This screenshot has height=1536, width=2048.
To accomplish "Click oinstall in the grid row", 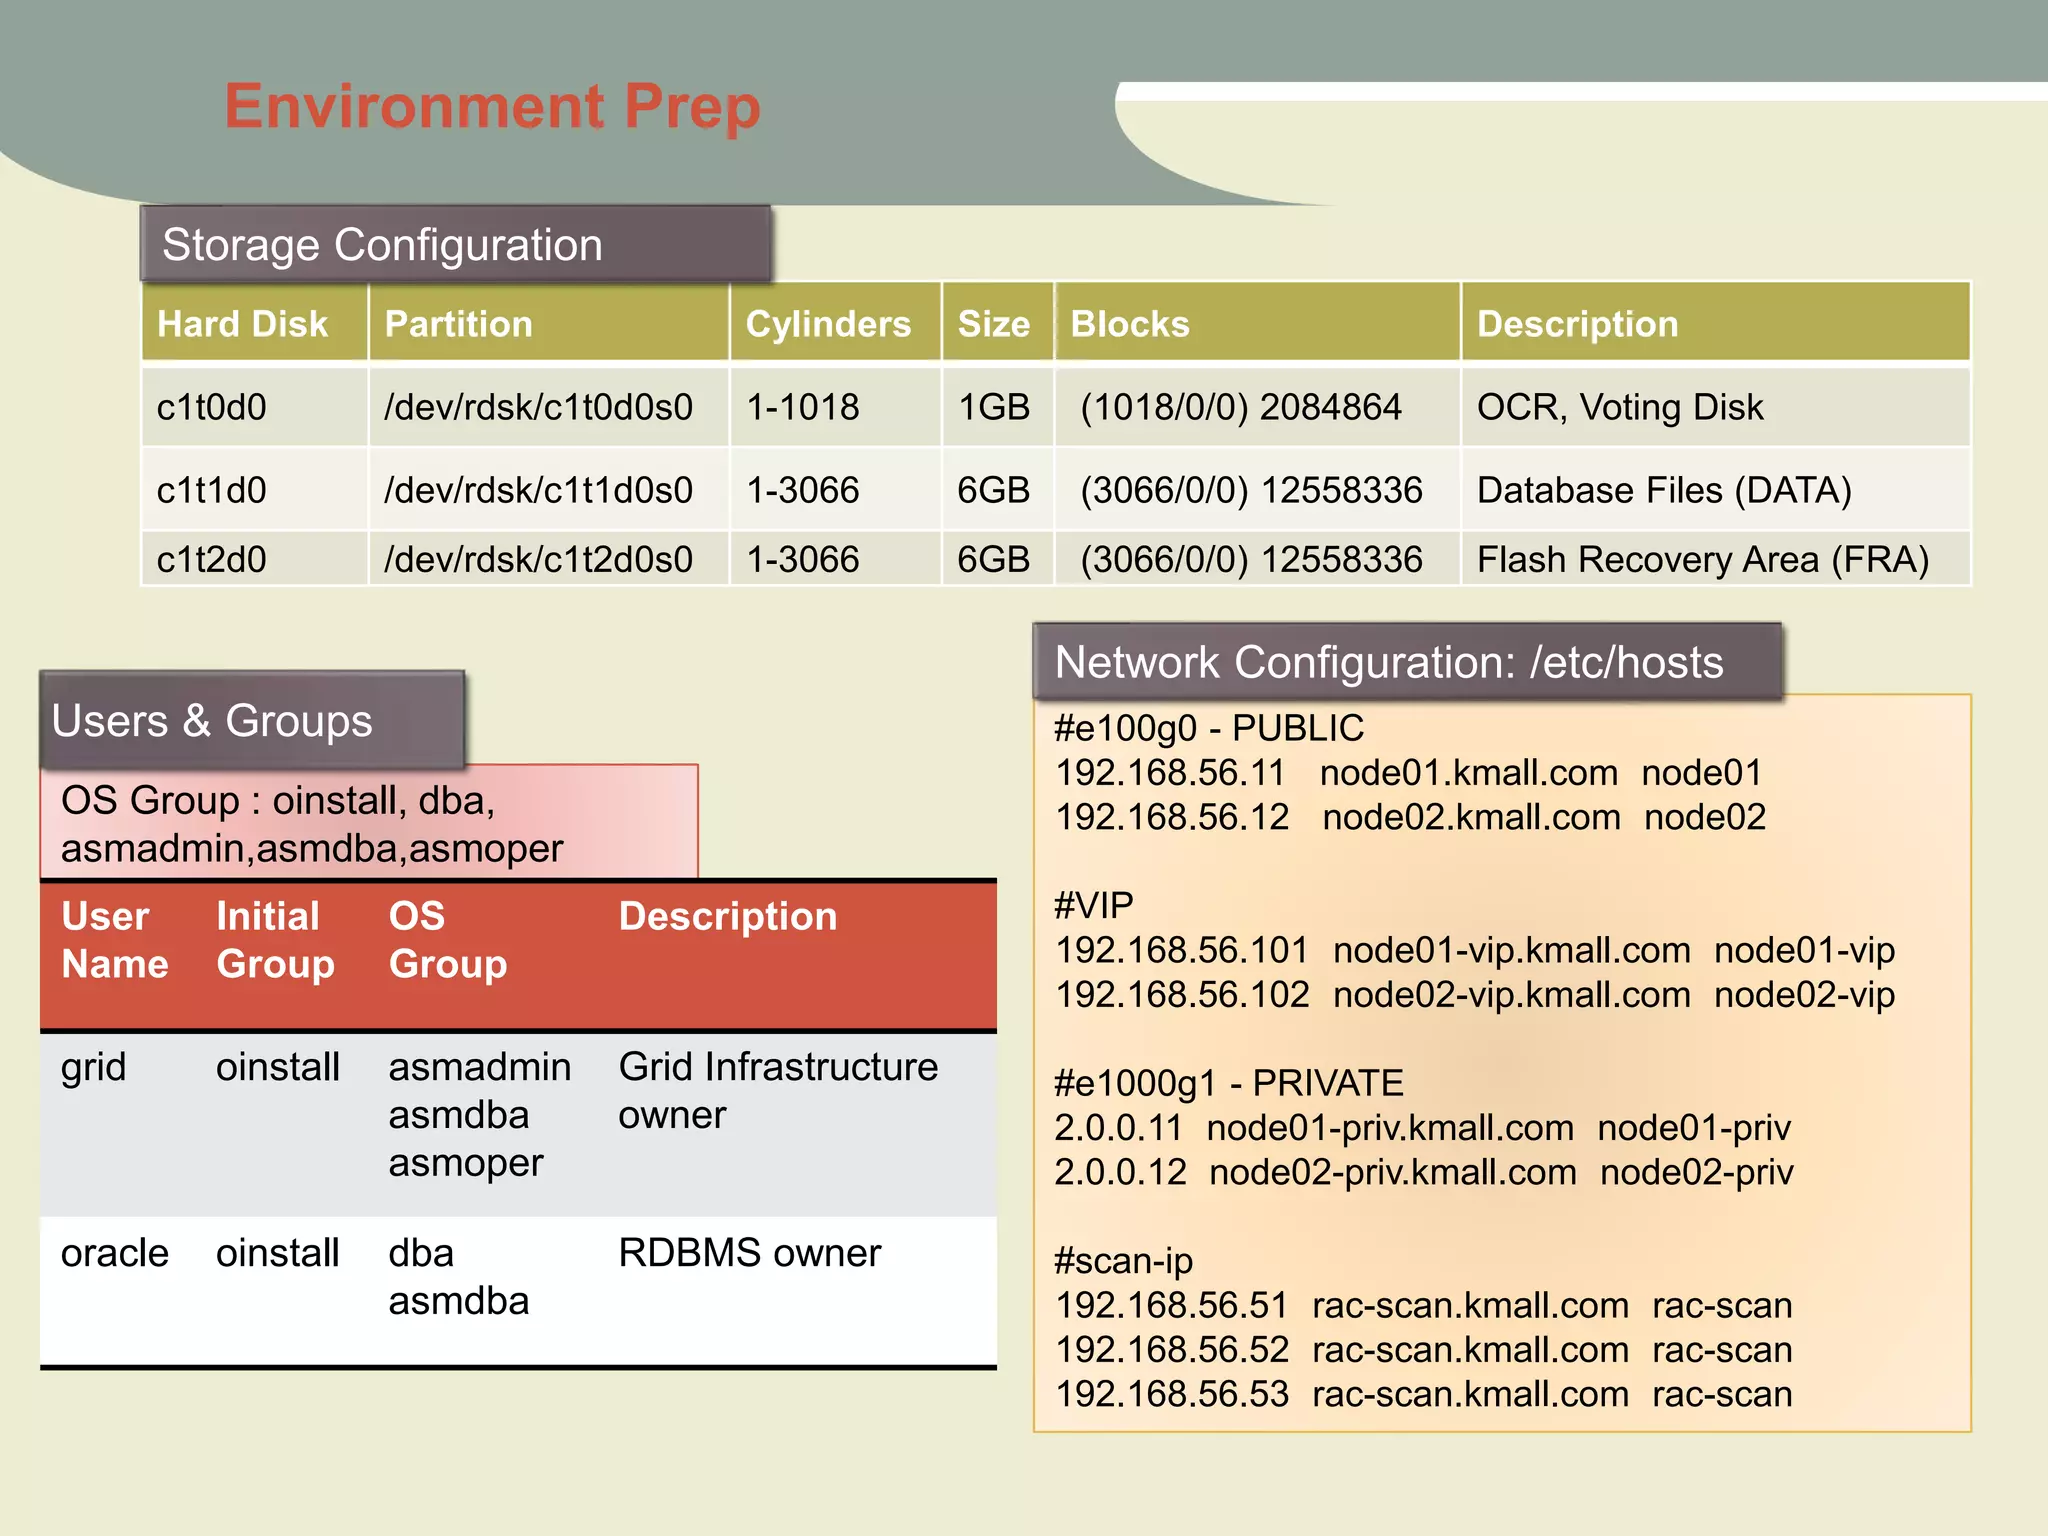I will click(278, 1067).
